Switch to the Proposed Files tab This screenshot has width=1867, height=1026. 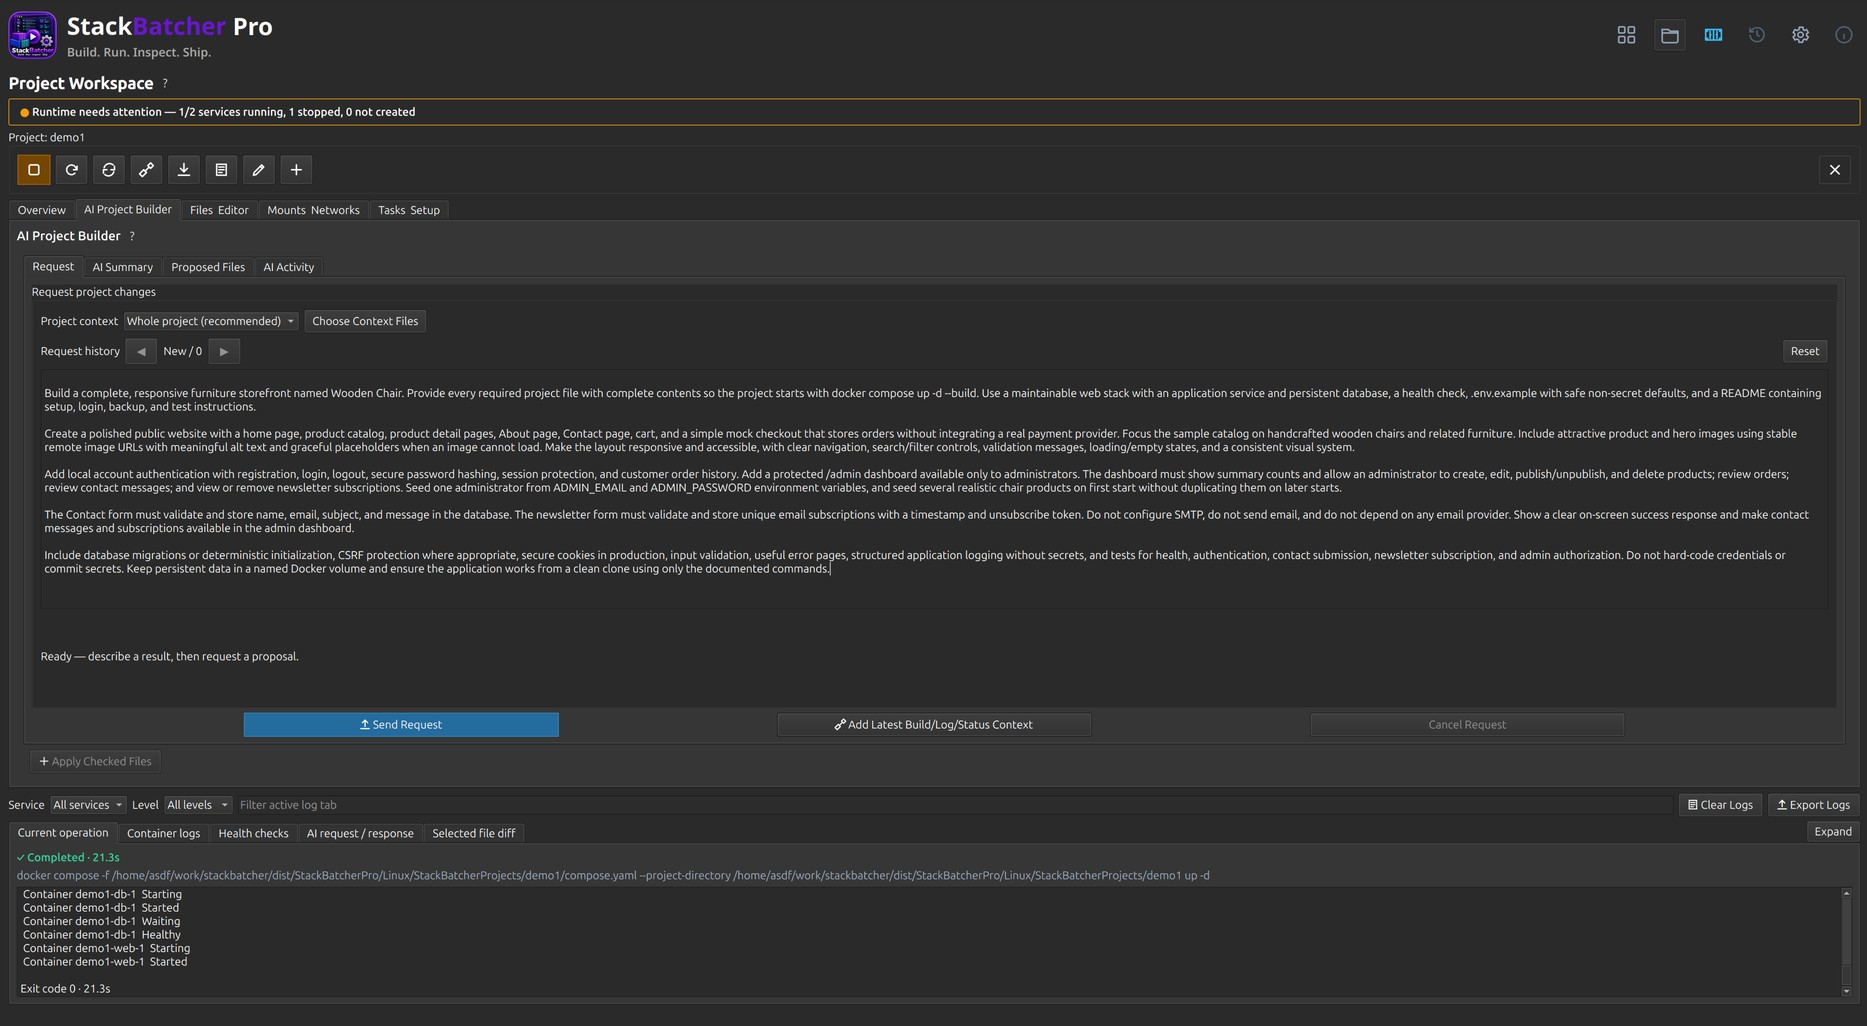208,267
